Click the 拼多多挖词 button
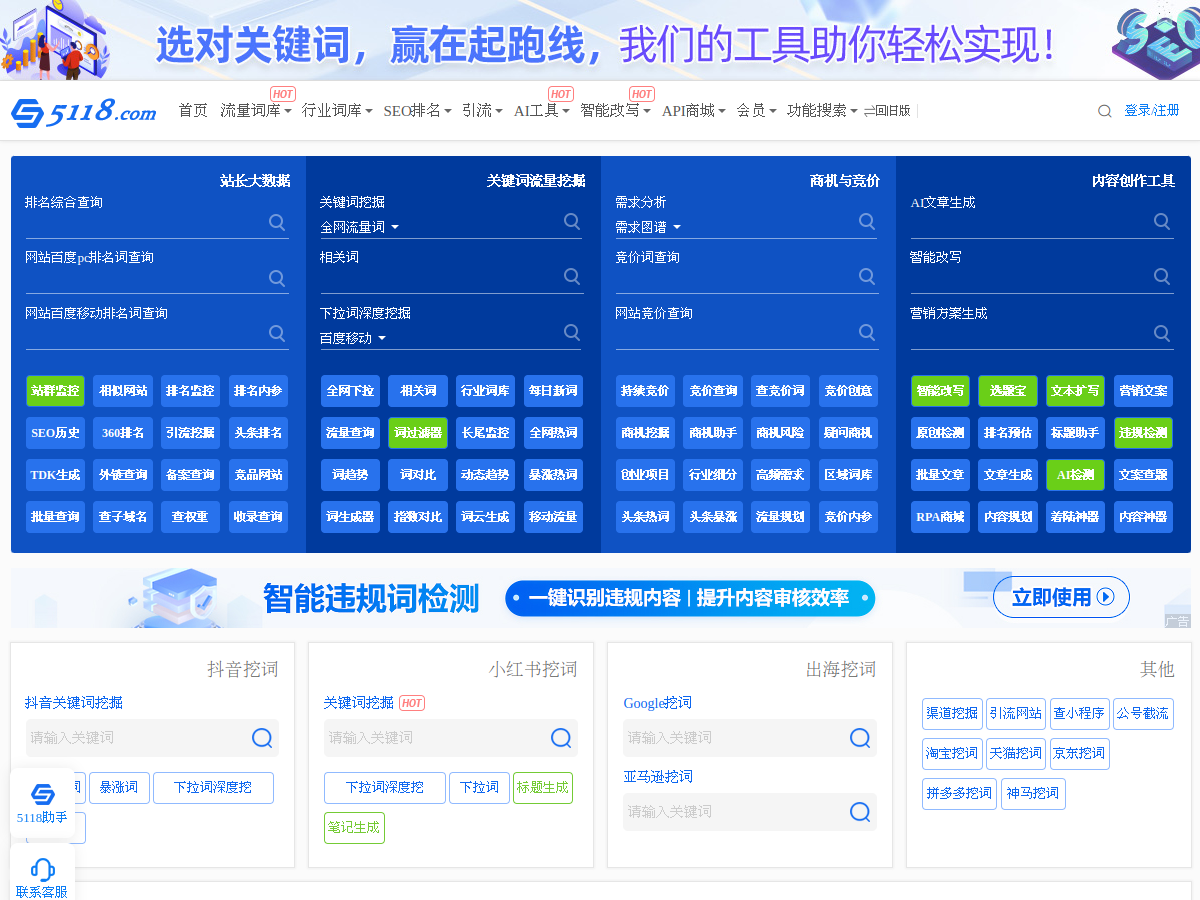Screen dimensions: 1200x900 pyautogui.click(x=959, y=794)
